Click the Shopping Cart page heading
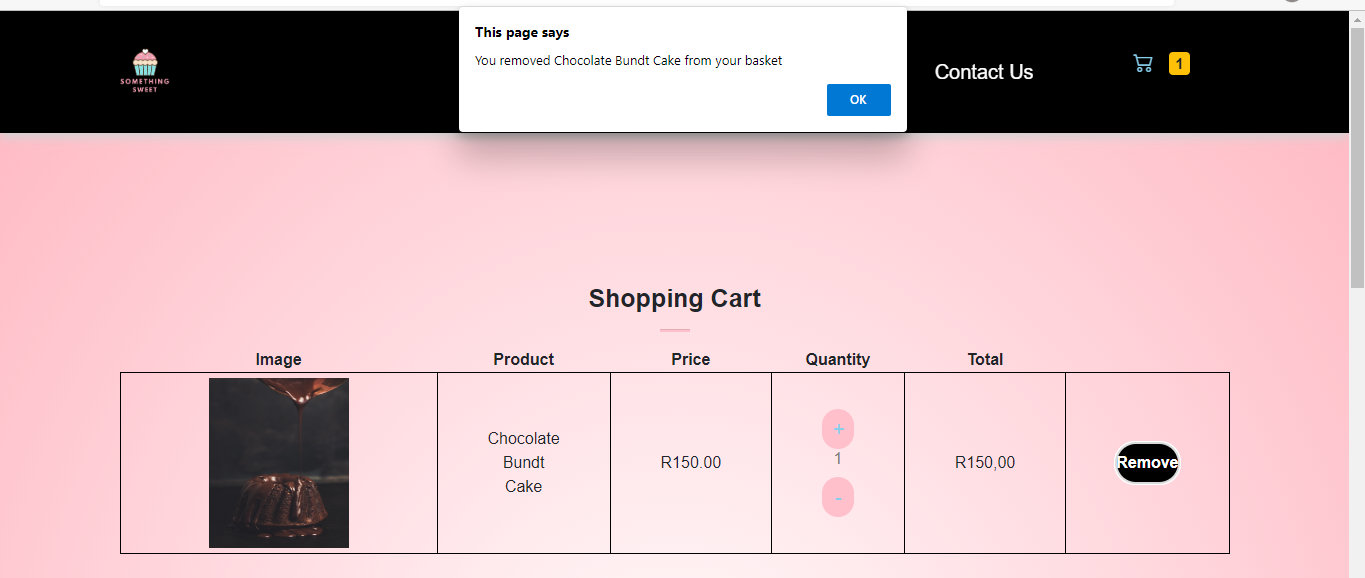This screenshot has width=1365, height=578. pos(674,298)
